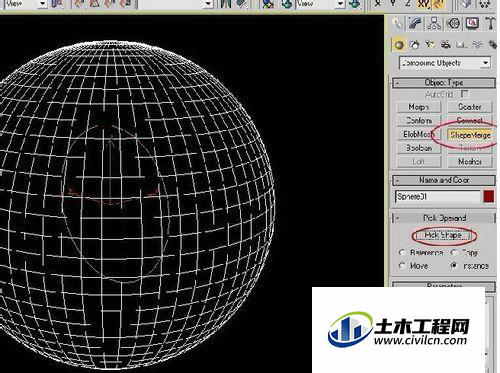The width and height of the screenshot is (500, 373).
Task: Select the Instance radio option
Action: coord(453,266)
